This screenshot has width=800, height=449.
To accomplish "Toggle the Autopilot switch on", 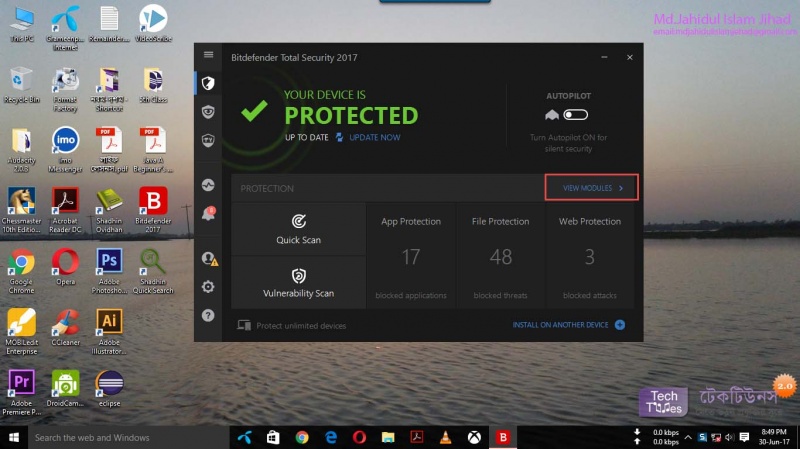I will (x=576, y=115).
